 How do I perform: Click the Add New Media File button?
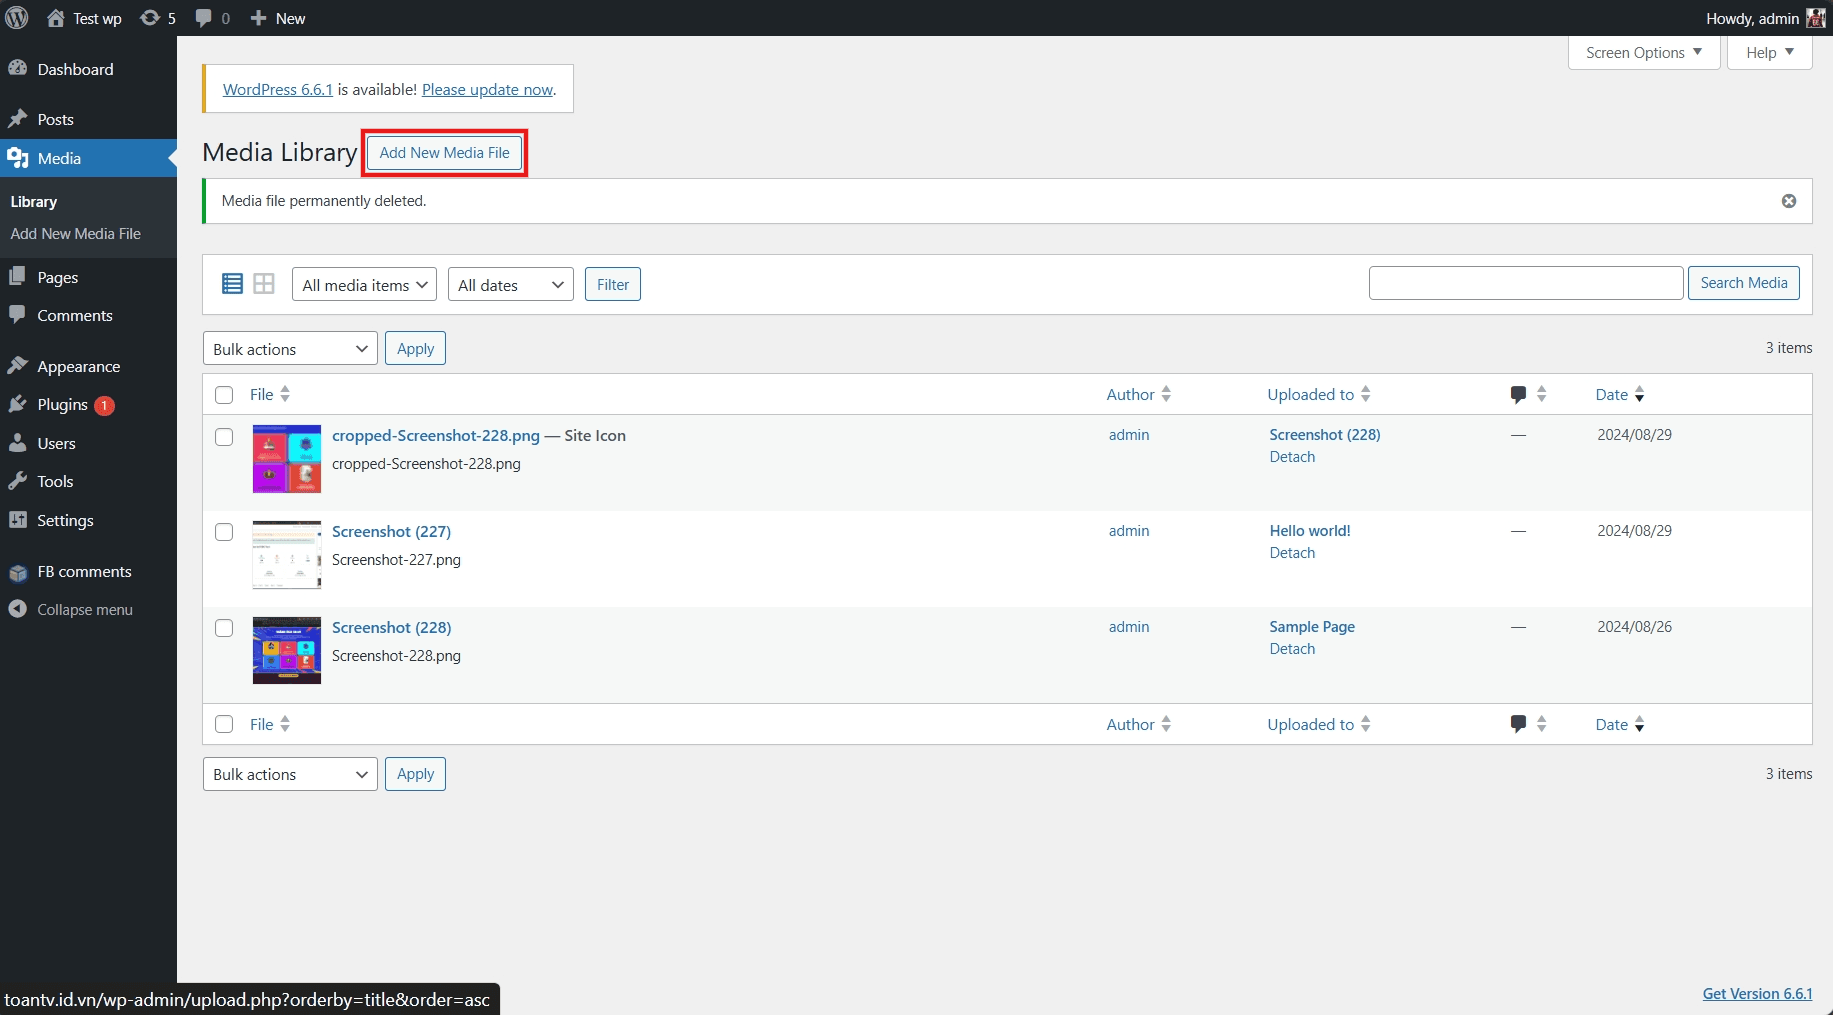pos(444,153)
